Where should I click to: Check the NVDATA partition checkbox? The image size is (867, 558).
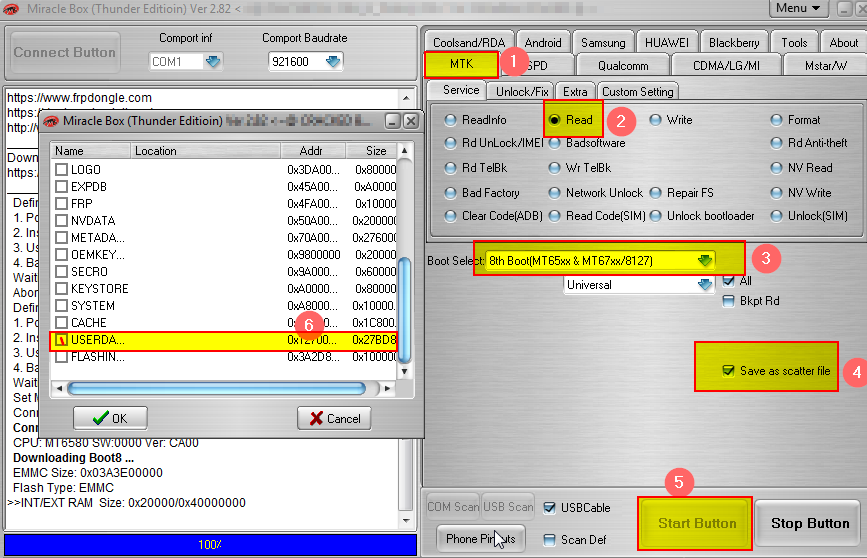(x=61, y=221)
